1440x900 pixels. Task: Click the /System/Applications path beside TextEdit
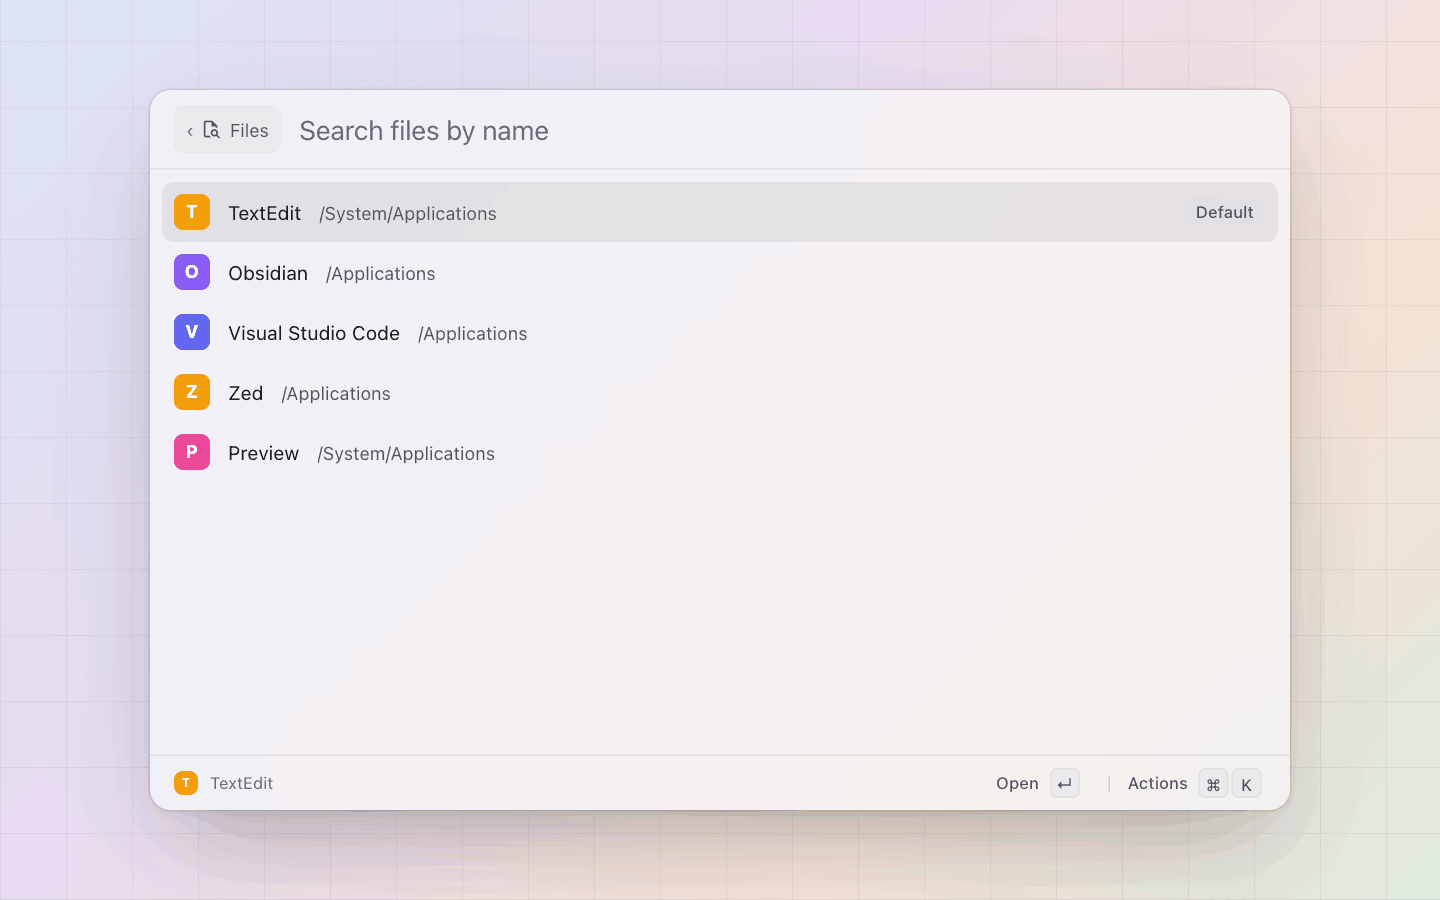pos(408,214)
